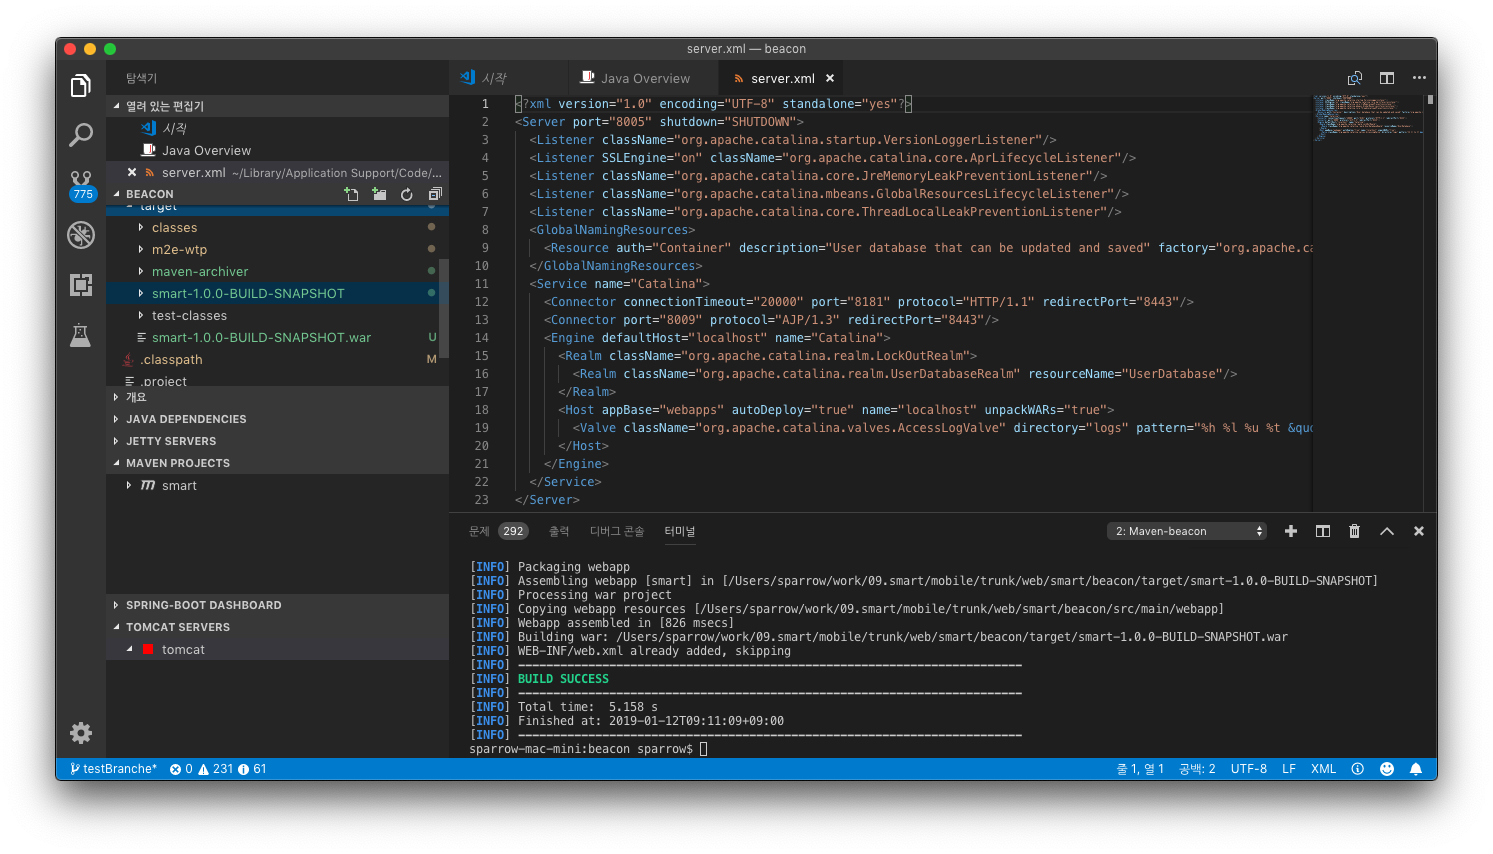Collapse all folders in the BEACON explorer

pos(434,195)
